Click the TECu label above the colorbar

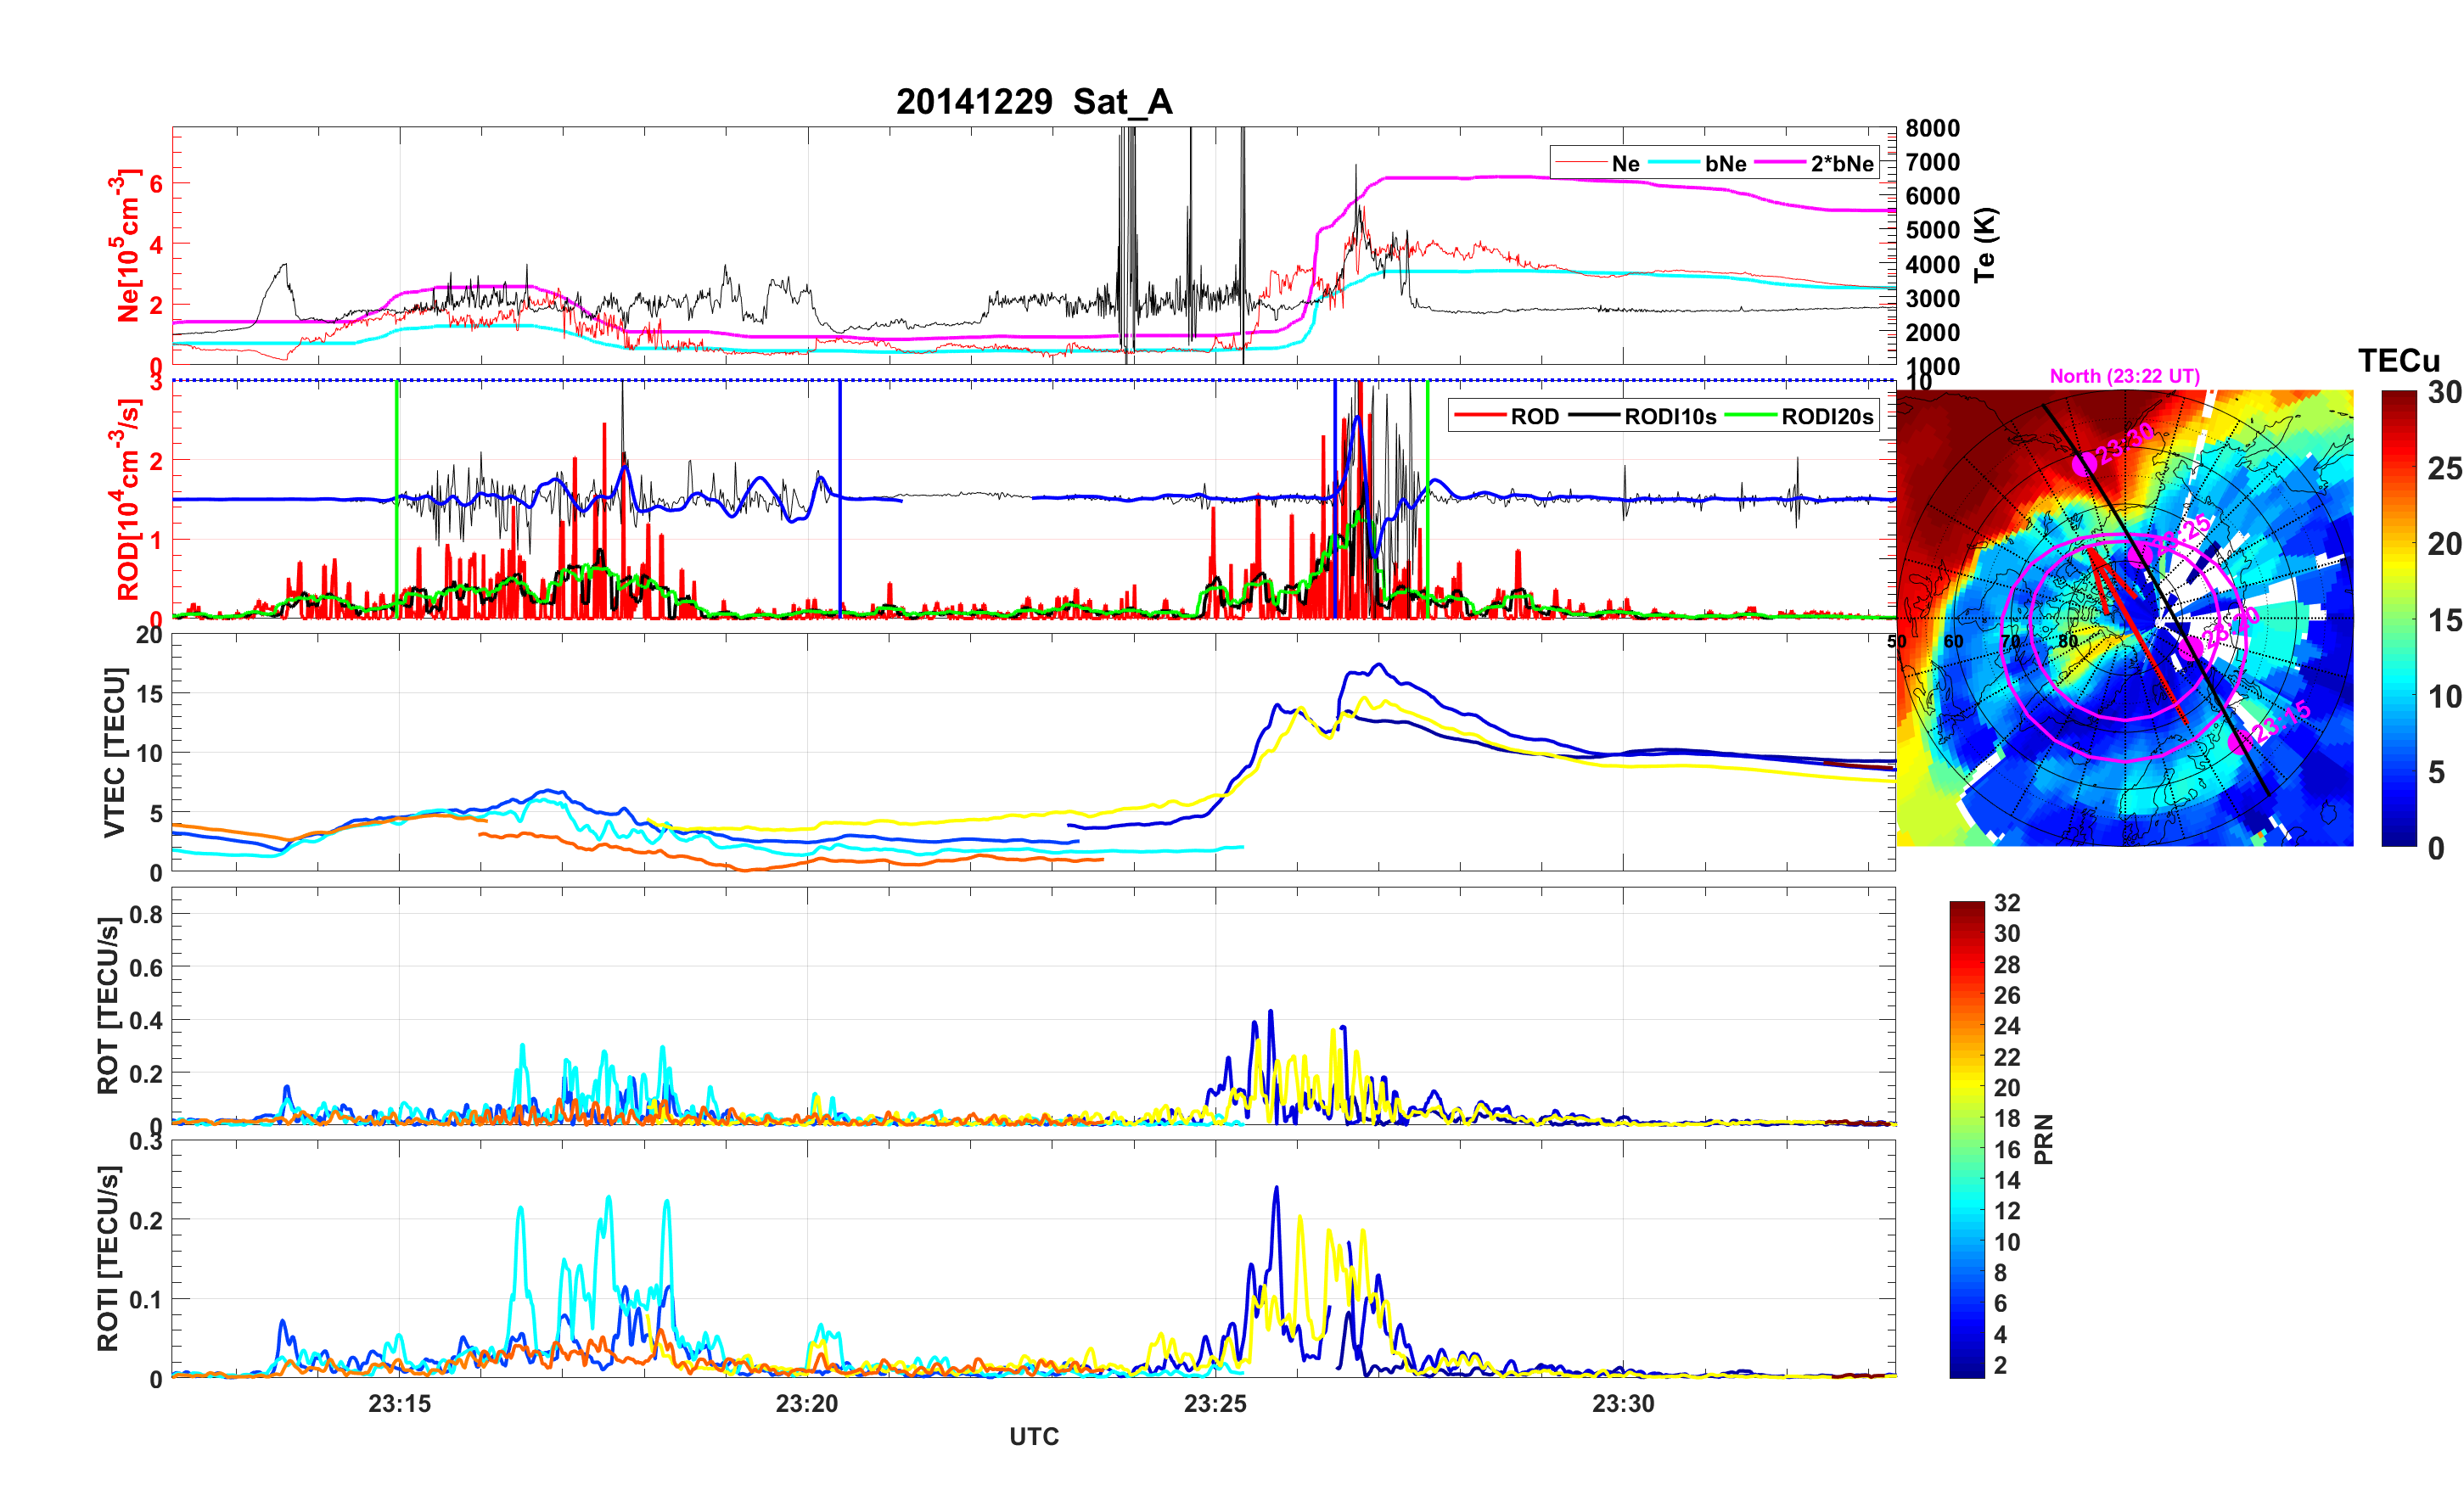2398,360
